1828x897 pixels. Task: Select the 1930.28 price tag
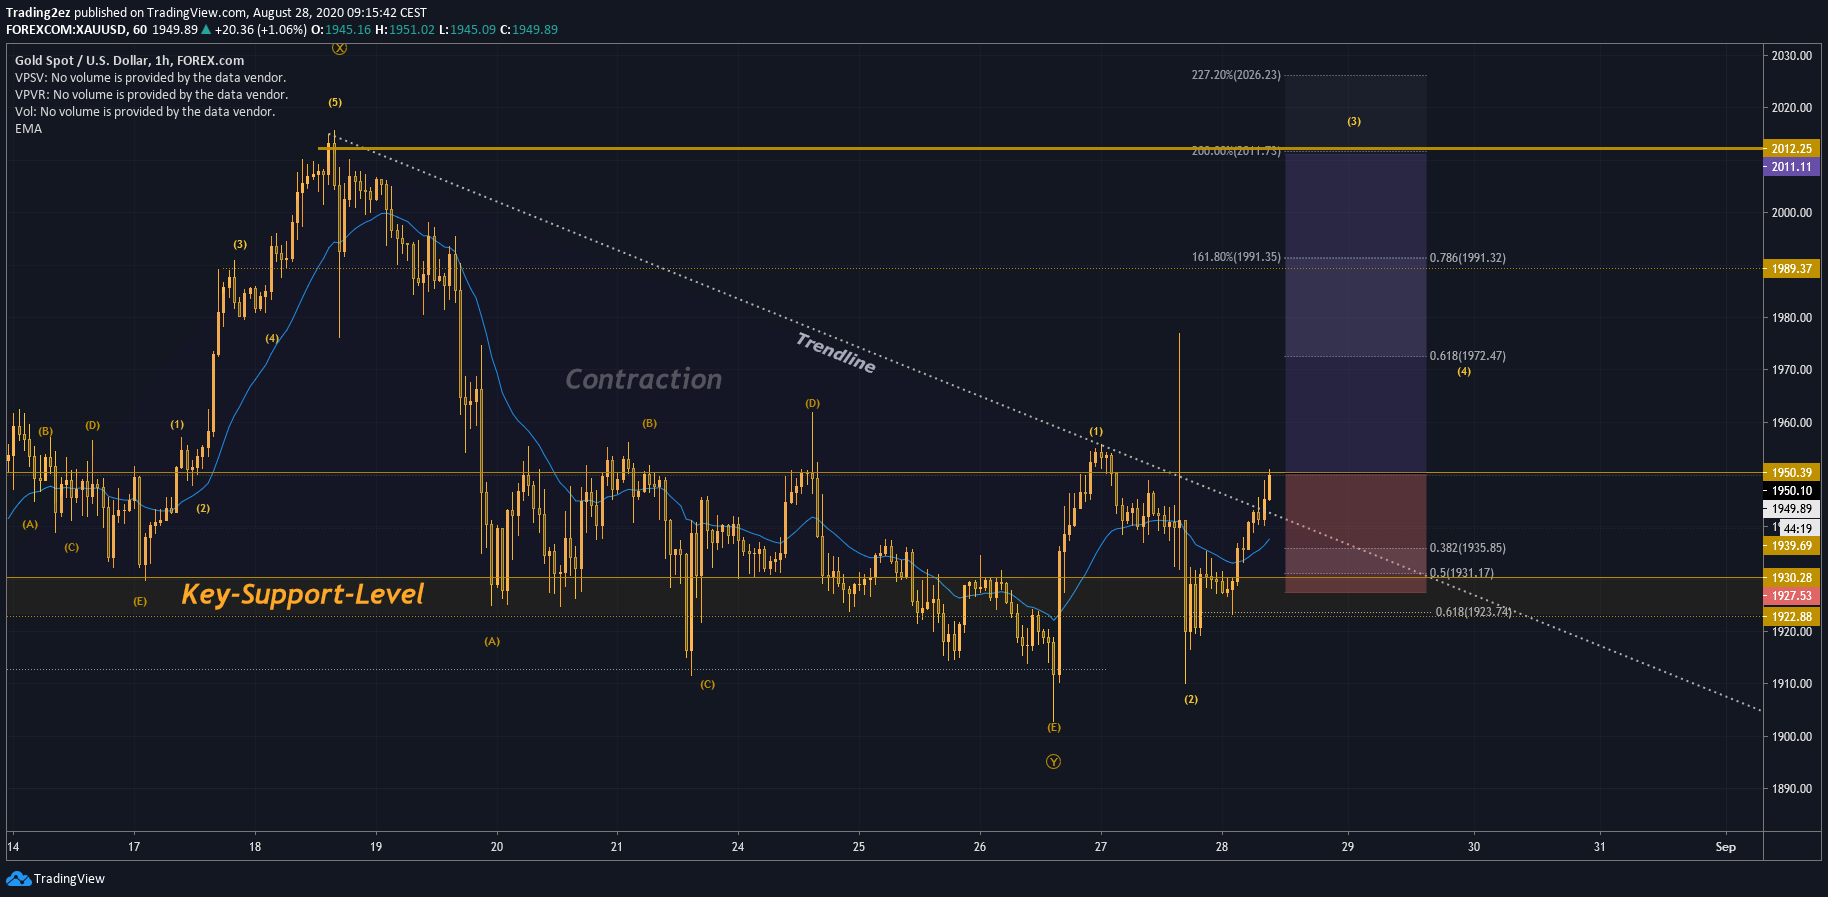pos(1791,578)
